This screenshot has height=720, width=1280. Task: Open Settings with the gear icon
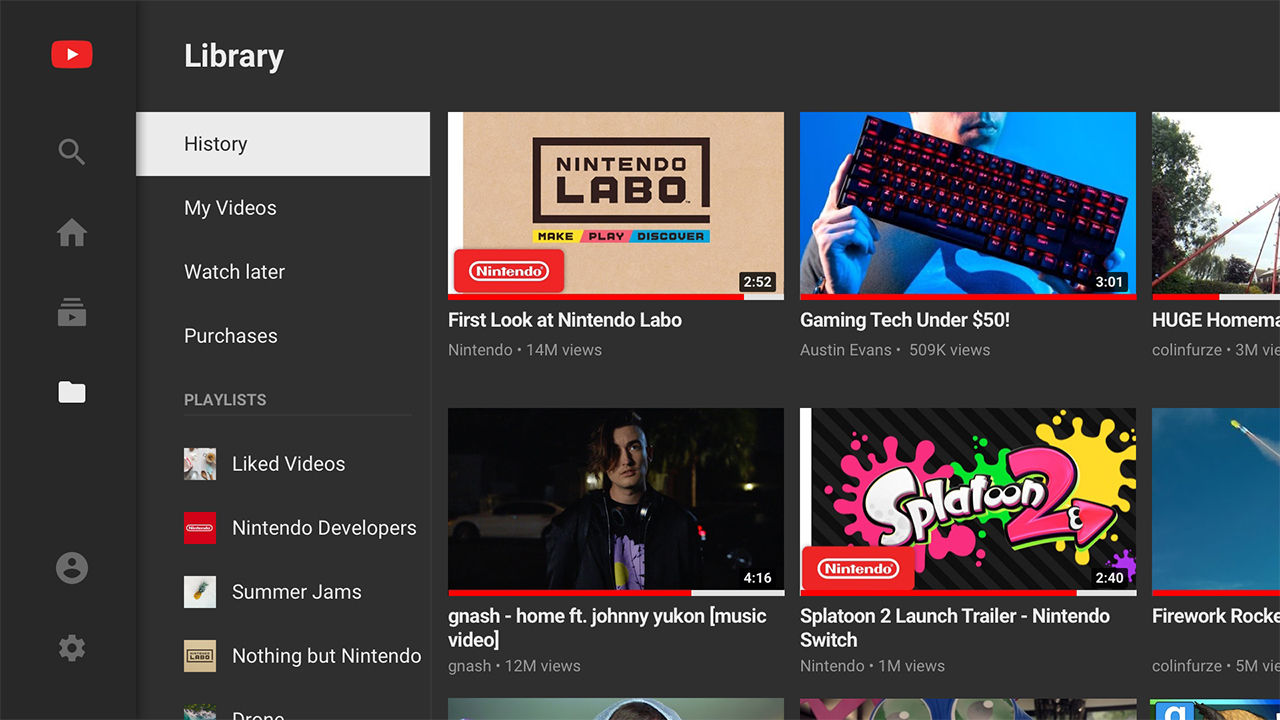click(x=71, y=648)
